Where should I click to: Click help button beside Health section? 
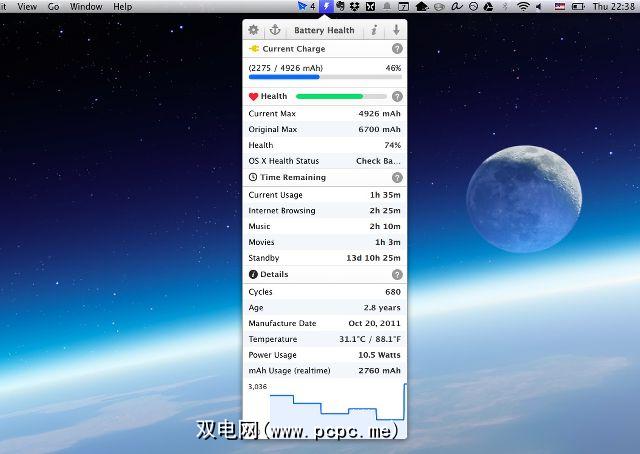[x=397, y=97]
